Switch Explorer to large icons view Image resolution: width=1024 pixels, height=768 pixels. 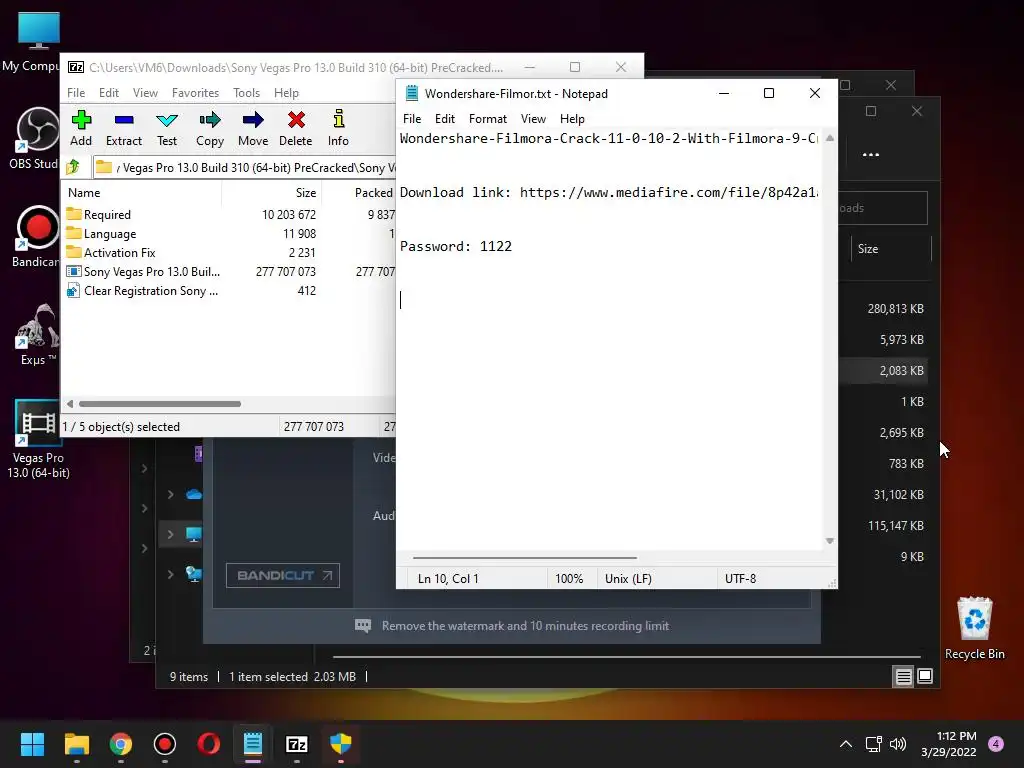925,677
